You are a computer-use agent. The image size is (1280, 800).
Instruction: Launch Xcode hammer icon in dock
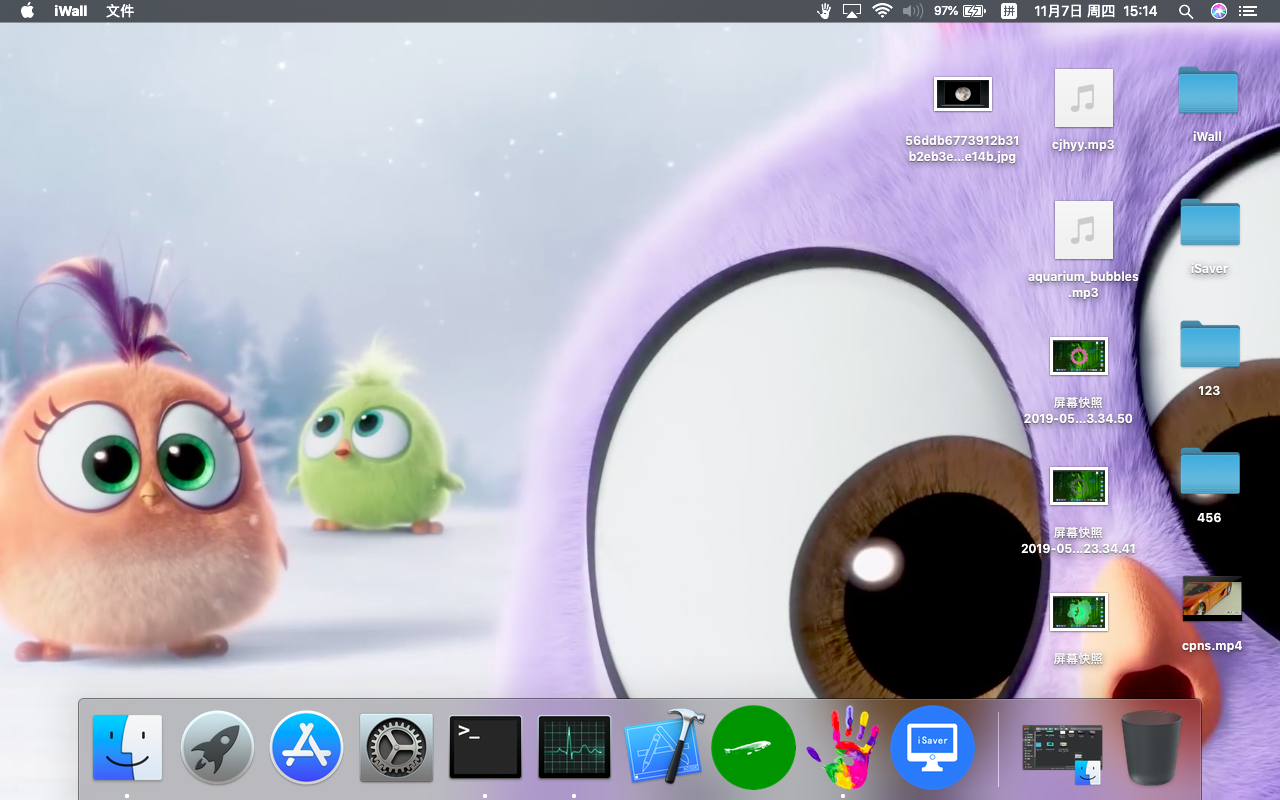point(664,746)
